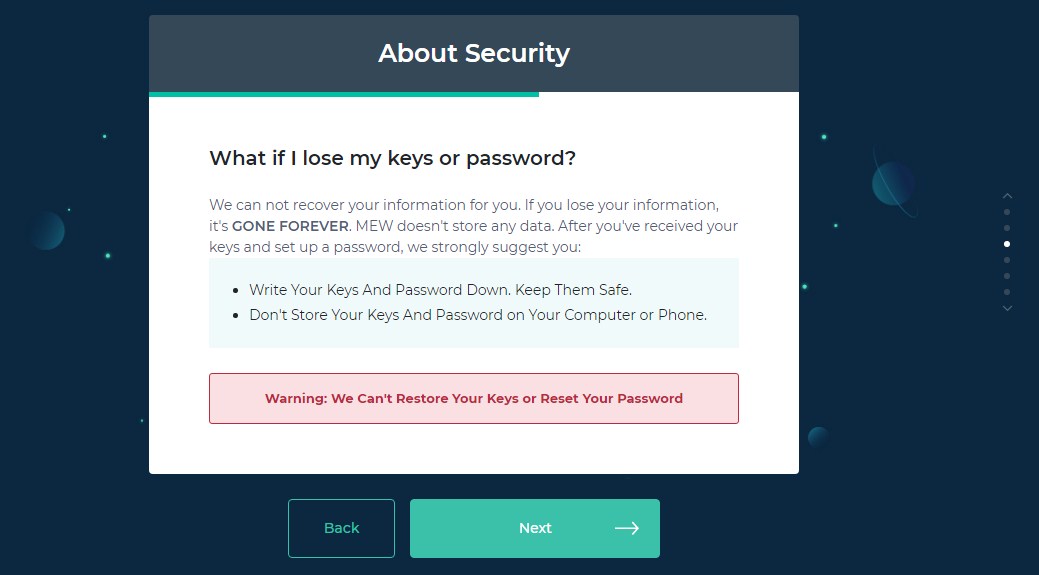This screenshot has height=575, width=1039.
Task: Go to the Next security slide
Action: point(535,528)
